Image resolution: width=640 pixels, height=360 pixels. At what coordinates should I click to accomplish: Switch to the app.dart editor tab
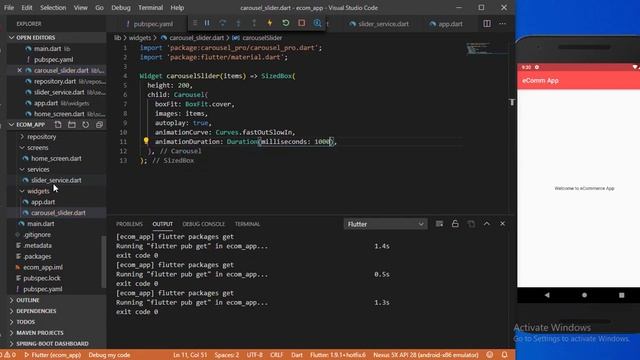pyautogui.click(x=446, y=24)
